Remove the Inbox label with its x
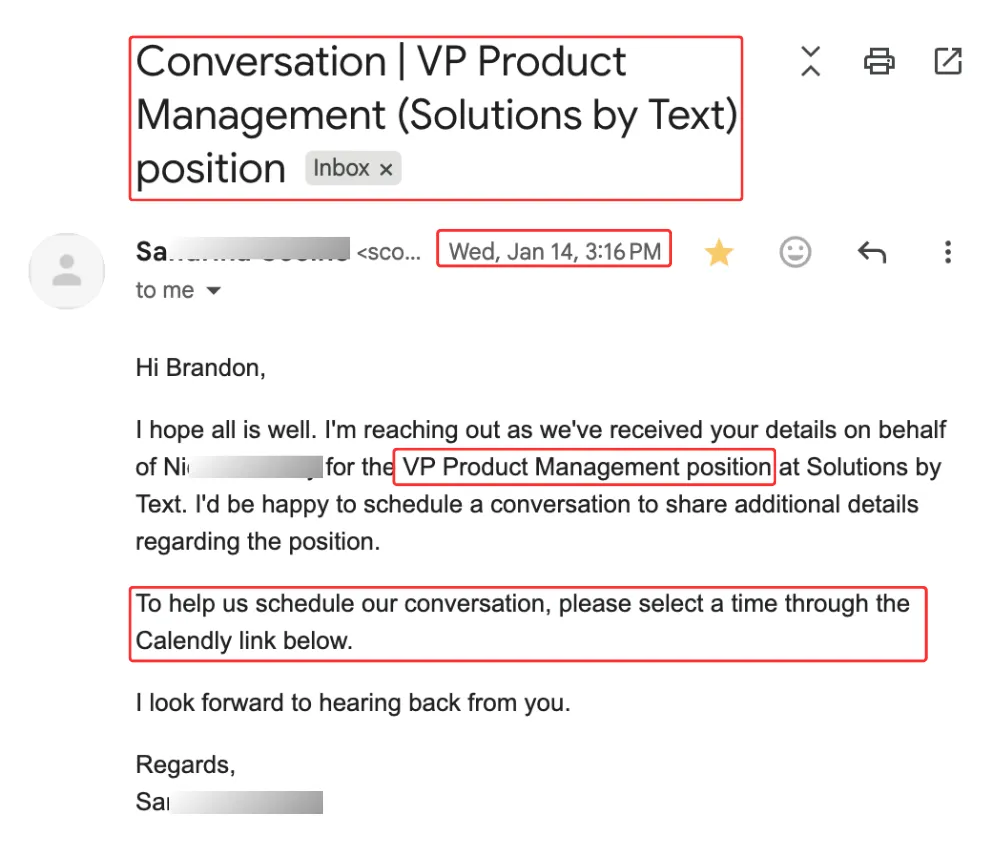Screen dimensions: 992x857 pyautogui.click(x=386, y=169)
